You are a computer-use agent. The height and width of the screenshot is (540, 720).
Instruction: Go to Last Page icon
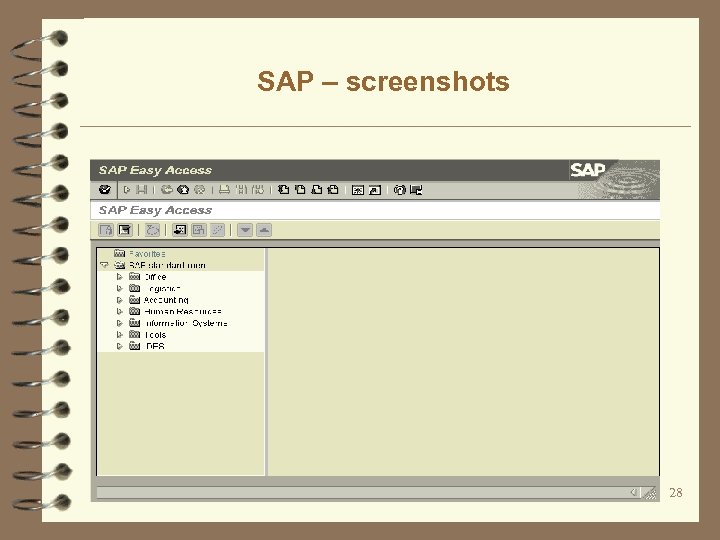pyautogui.click(x=333, y=190)
